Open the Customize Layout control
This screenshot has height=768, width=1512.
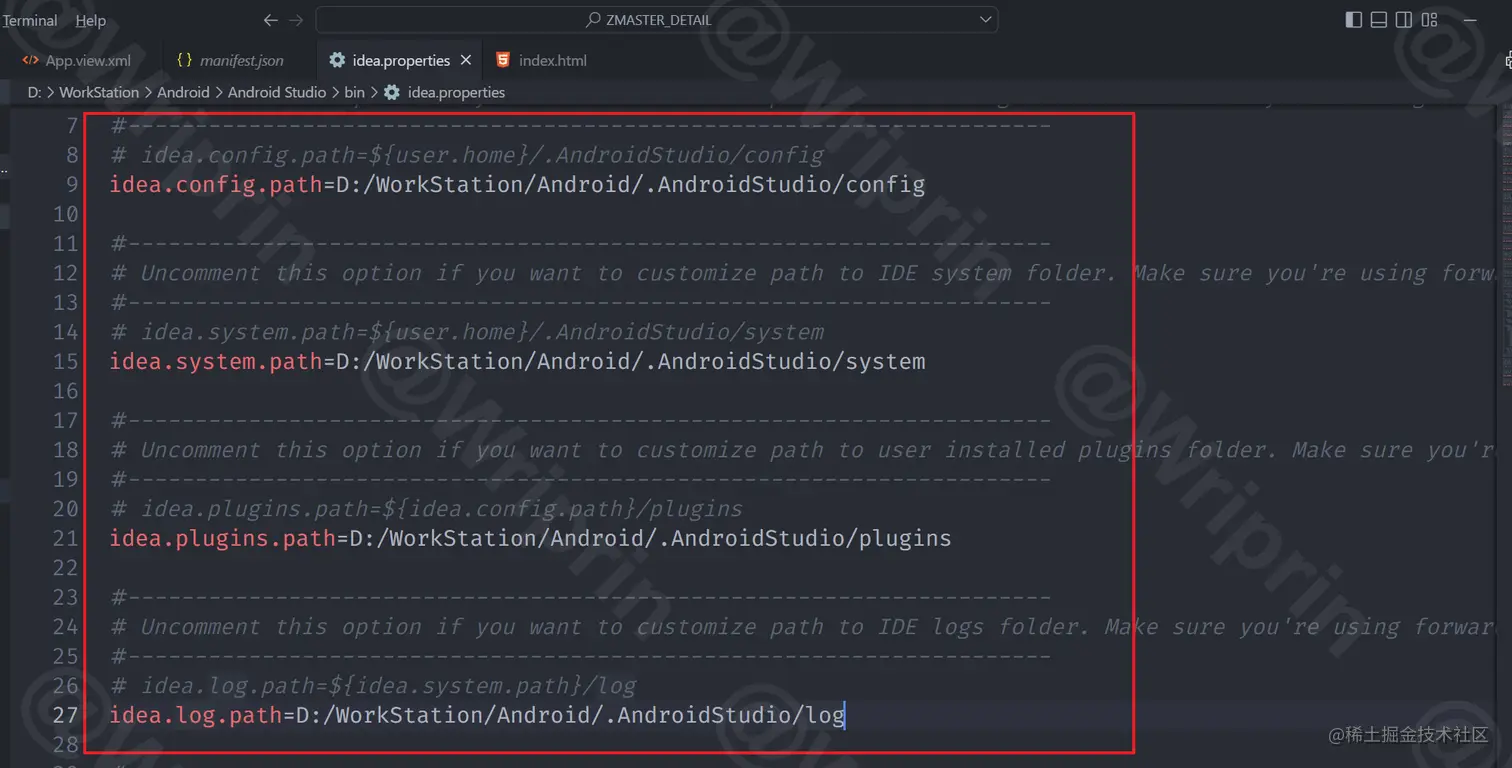tap(1428, 19)
